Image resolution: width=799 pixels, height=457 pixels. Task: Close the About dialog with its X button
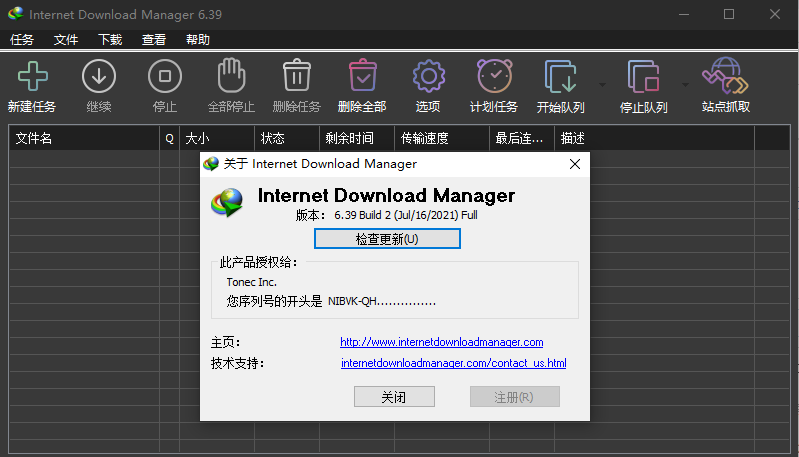tap(575, 164)
